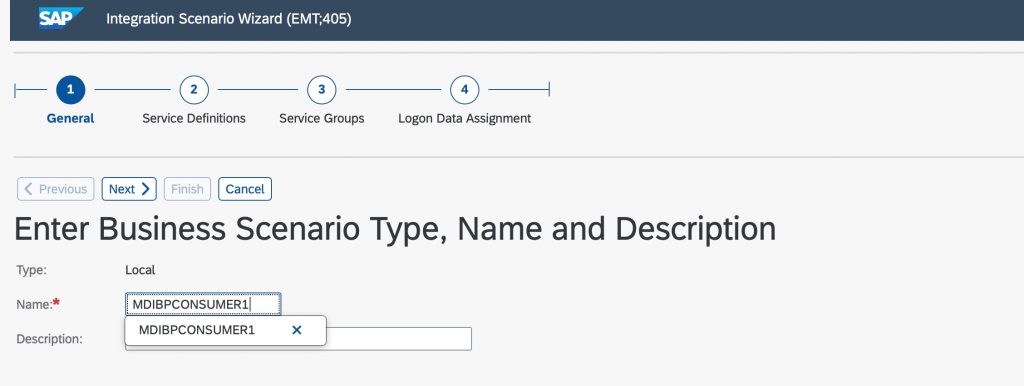Image resolution: width=1024 pixels, height=386 pixels.
Task: Go back with the Previous button
Action: tap(56, 189)
